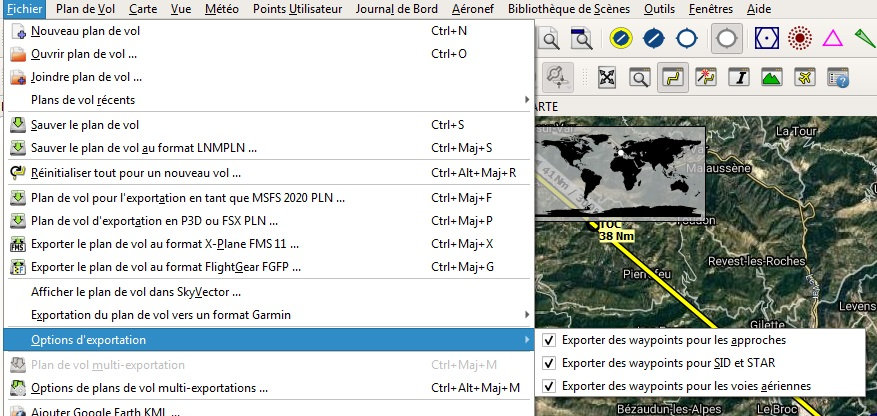Click the zoom magnifier page toolbar icon
877x416 pixels.
click(550, 39)
